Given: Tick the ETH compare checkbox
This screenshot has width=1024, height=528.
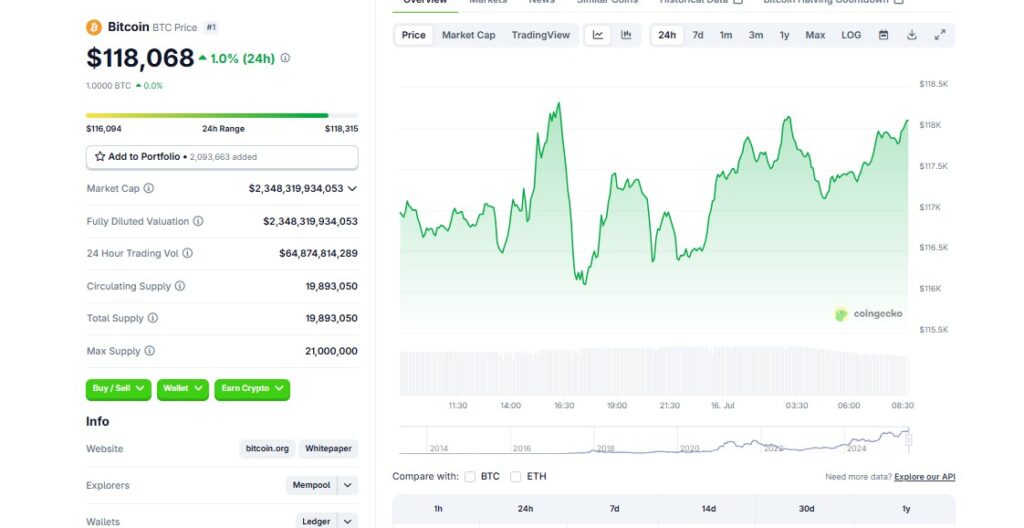Looking at the screenshot, I should click(516, 476).
